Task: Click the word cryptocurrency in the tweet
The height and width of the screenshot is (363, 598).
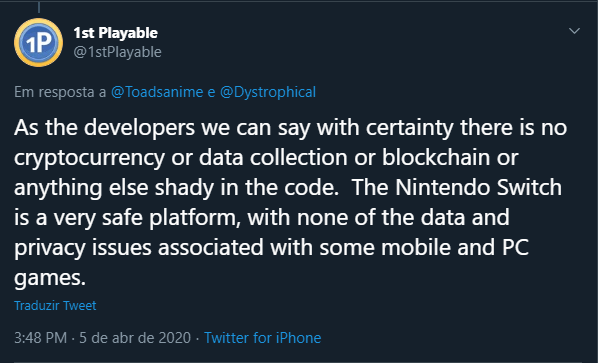Action: [x=90, y=158]
